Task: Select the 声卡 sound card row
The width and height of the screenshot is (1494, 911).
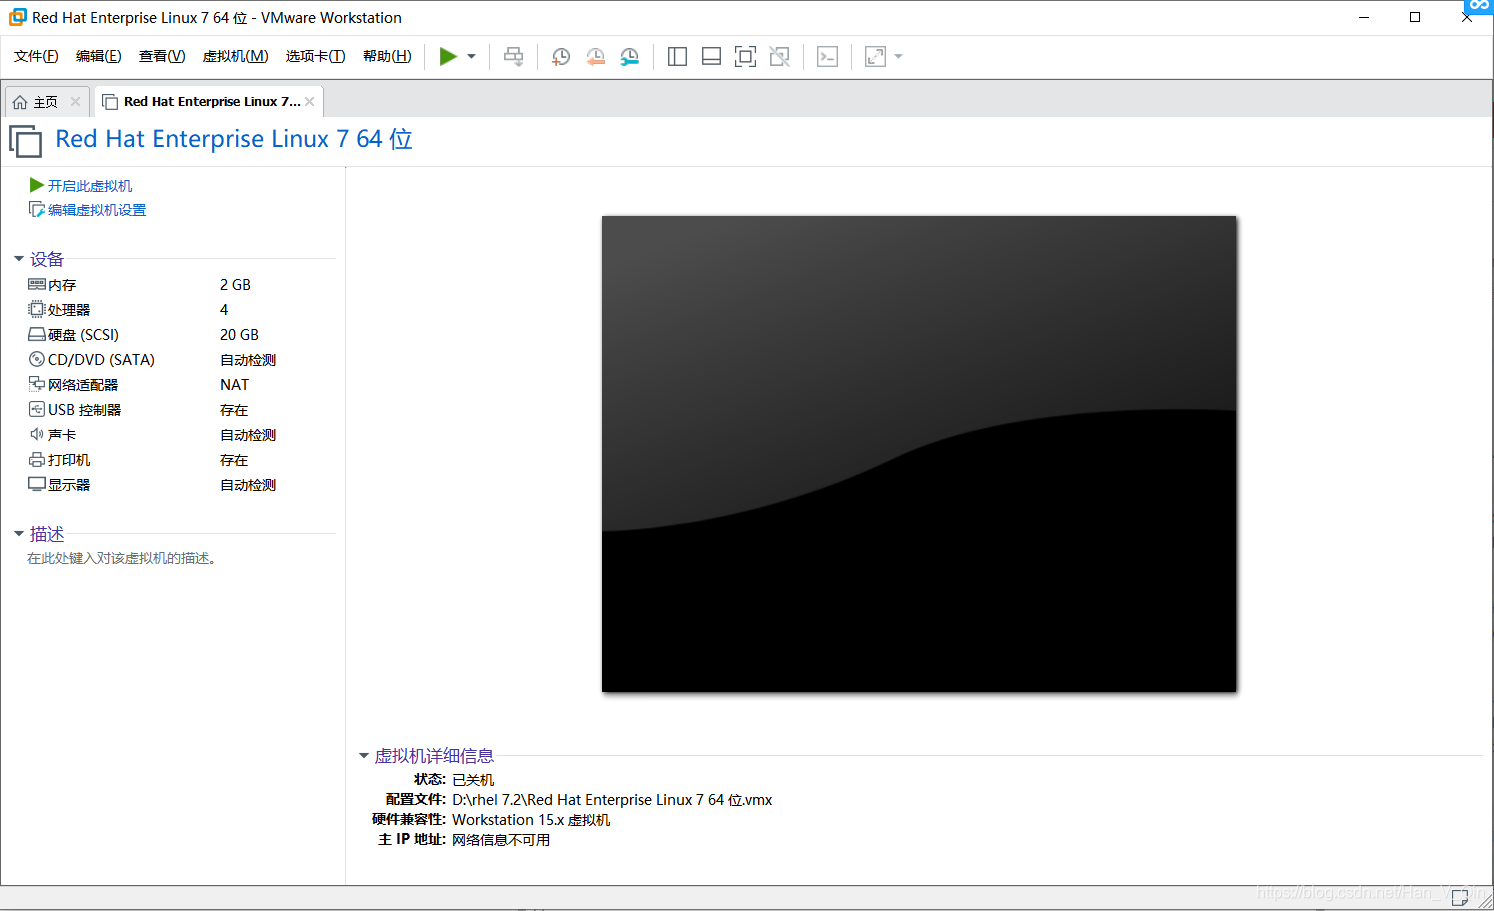Action: (x=180, y=435)
